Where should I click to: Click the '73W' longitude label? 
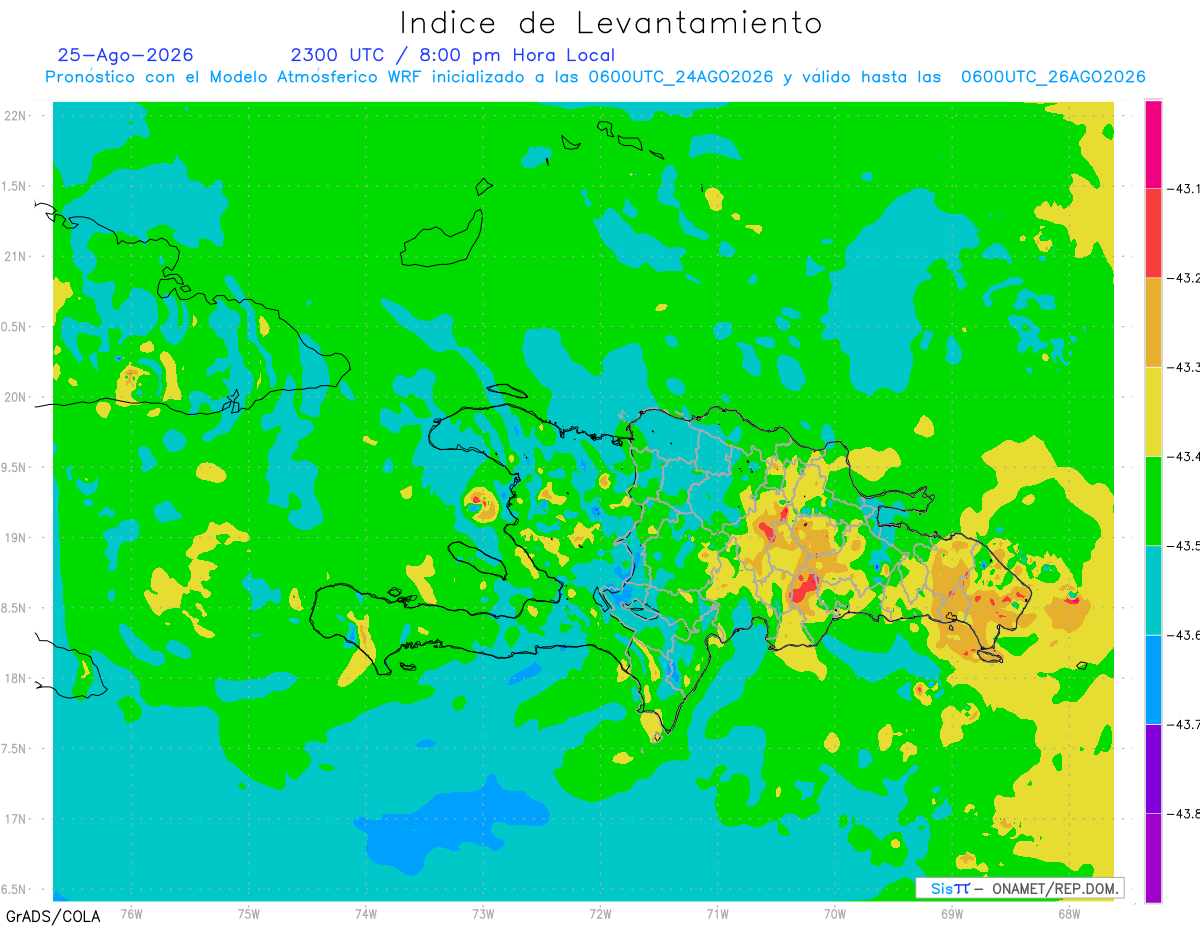pyautogui.click(x=483, y=913)
